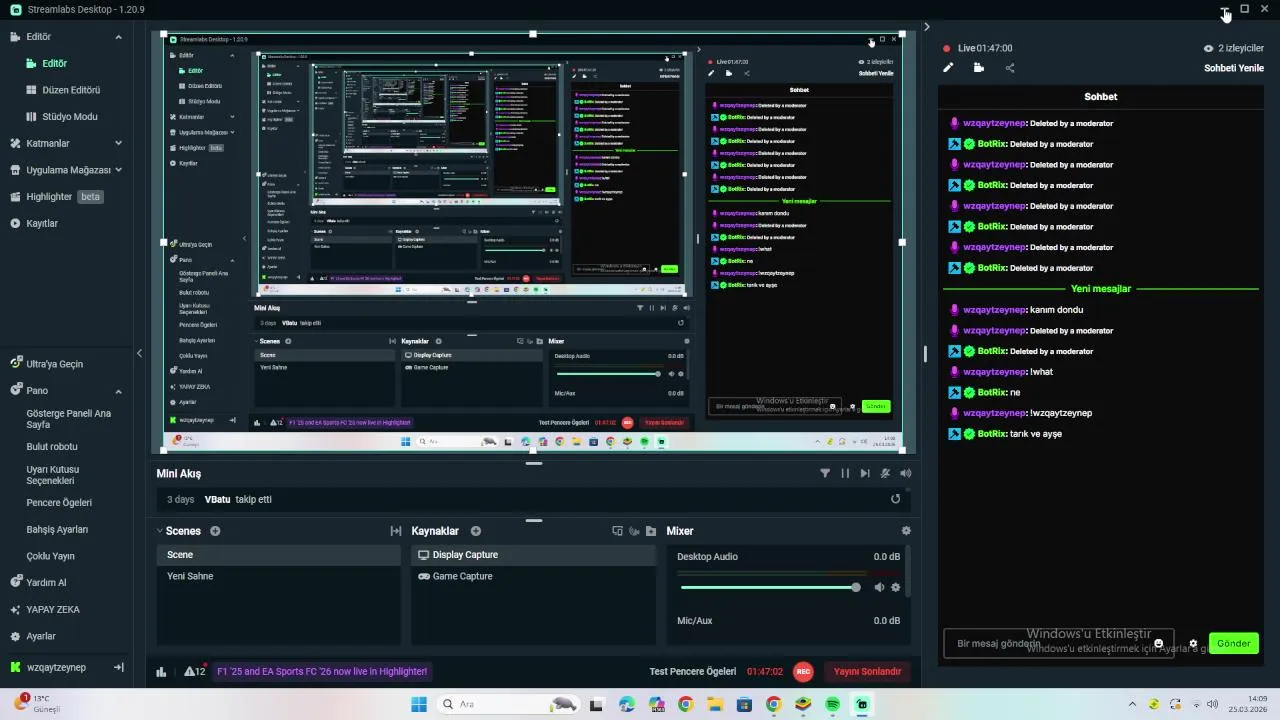Open the camera icon beside the pencil
Screen dimensions: 1280x720
978,68
